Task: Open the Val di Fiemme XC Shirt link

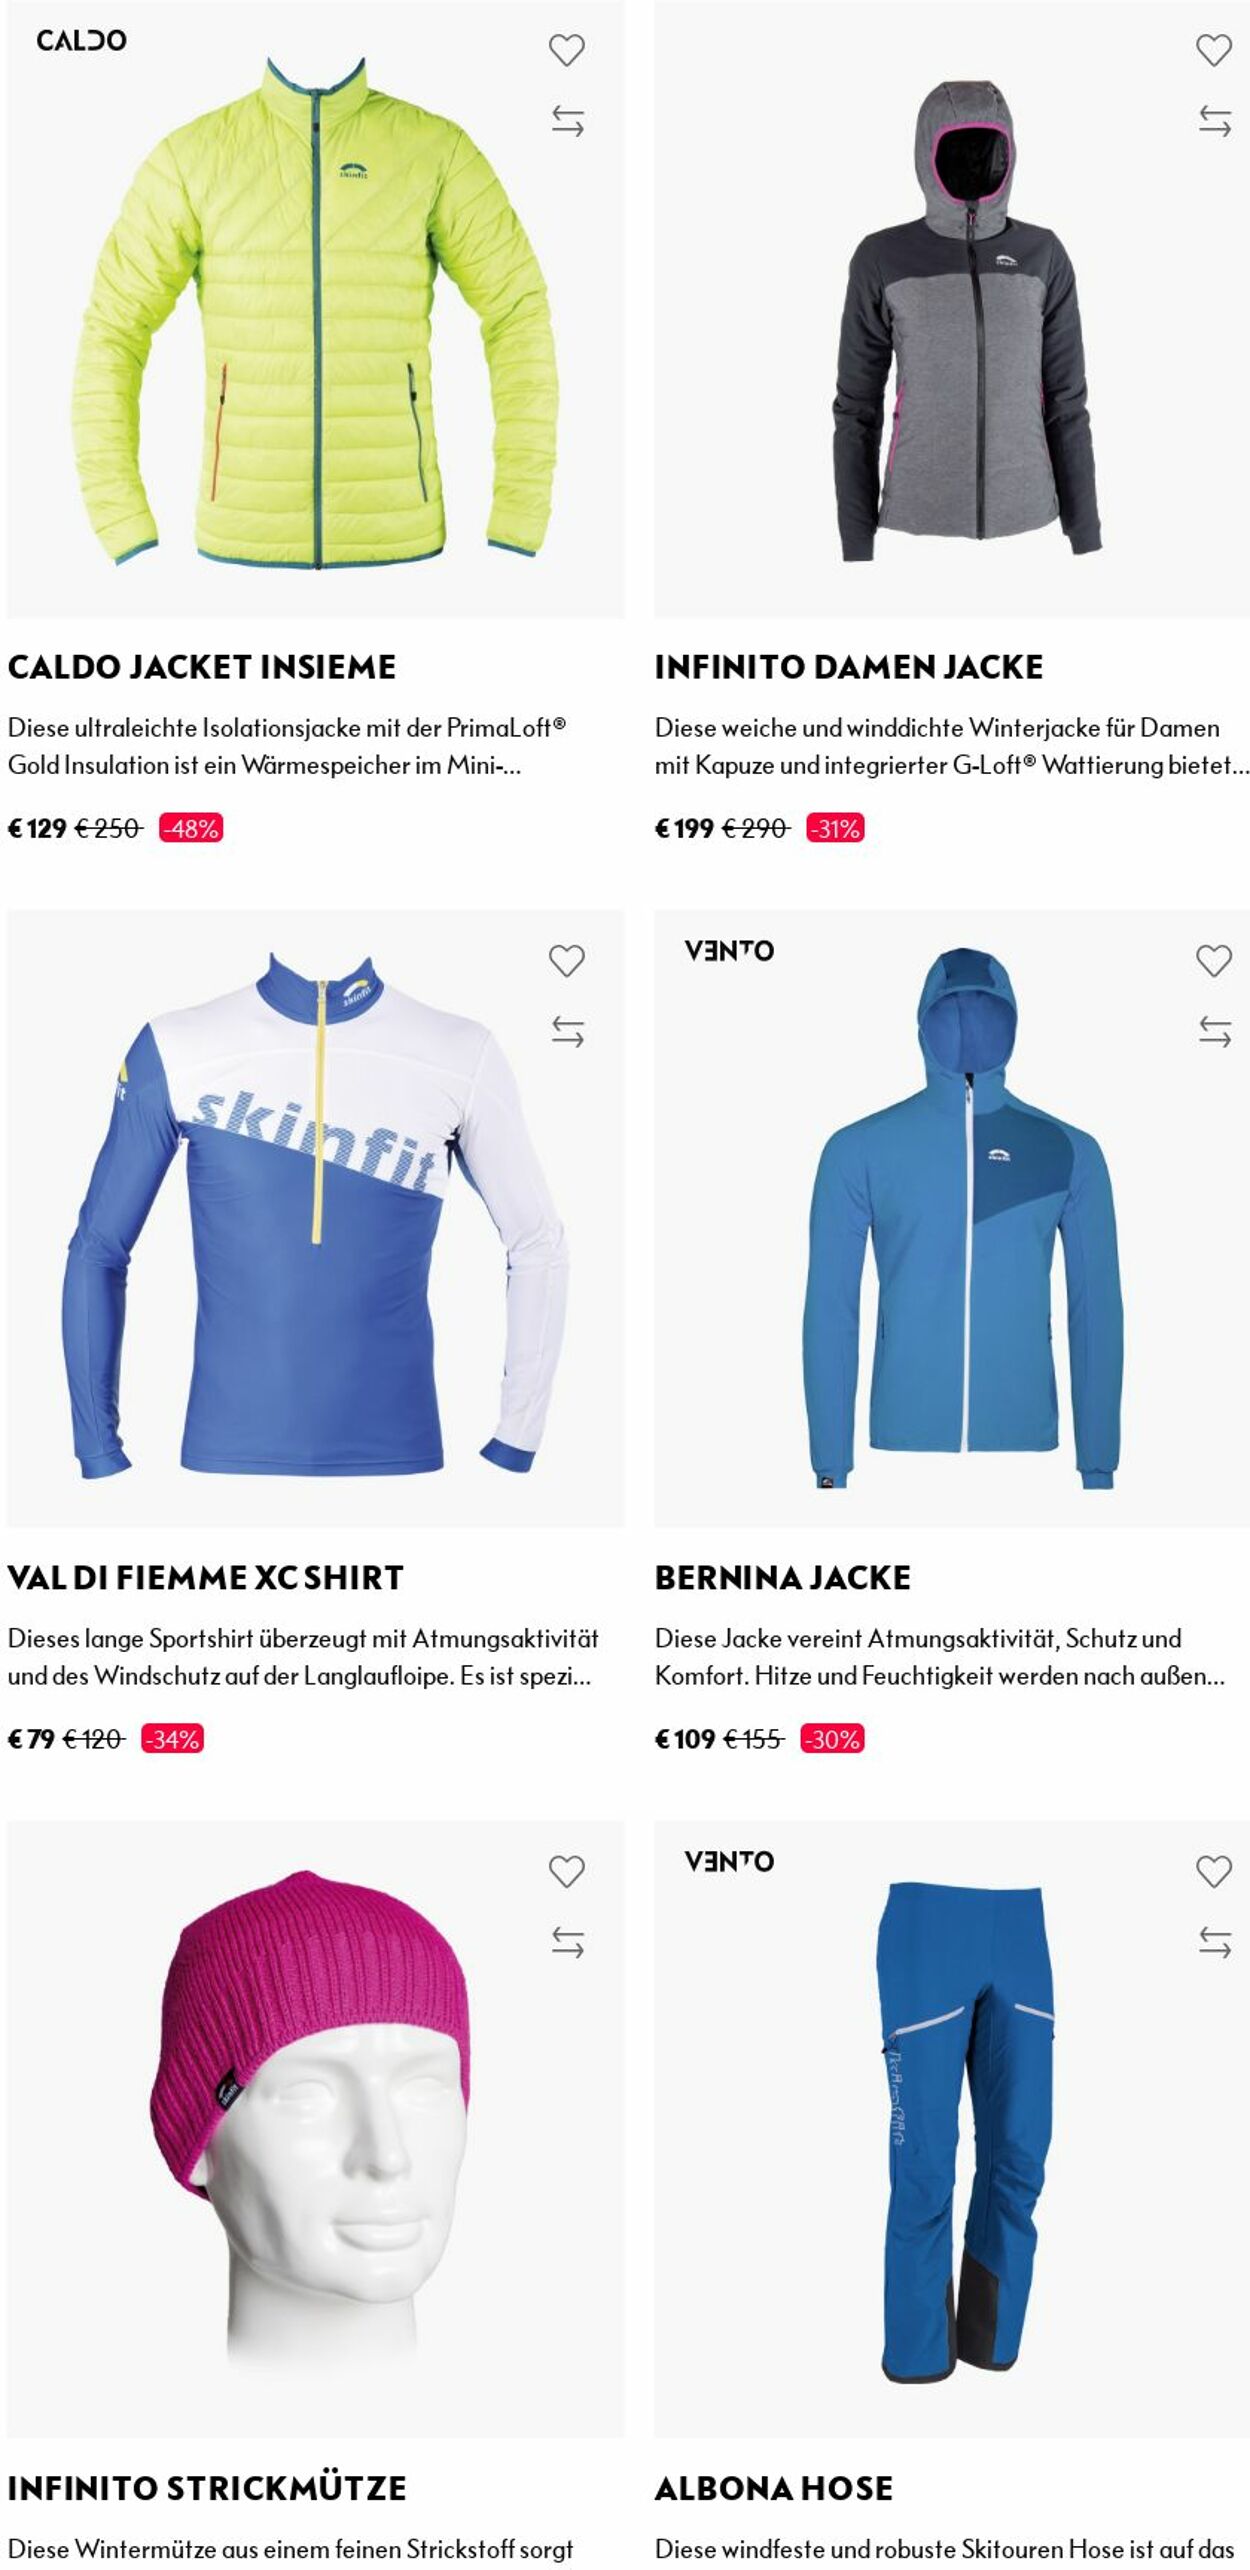Action: pyautogui.click(x=205, y=1578)
